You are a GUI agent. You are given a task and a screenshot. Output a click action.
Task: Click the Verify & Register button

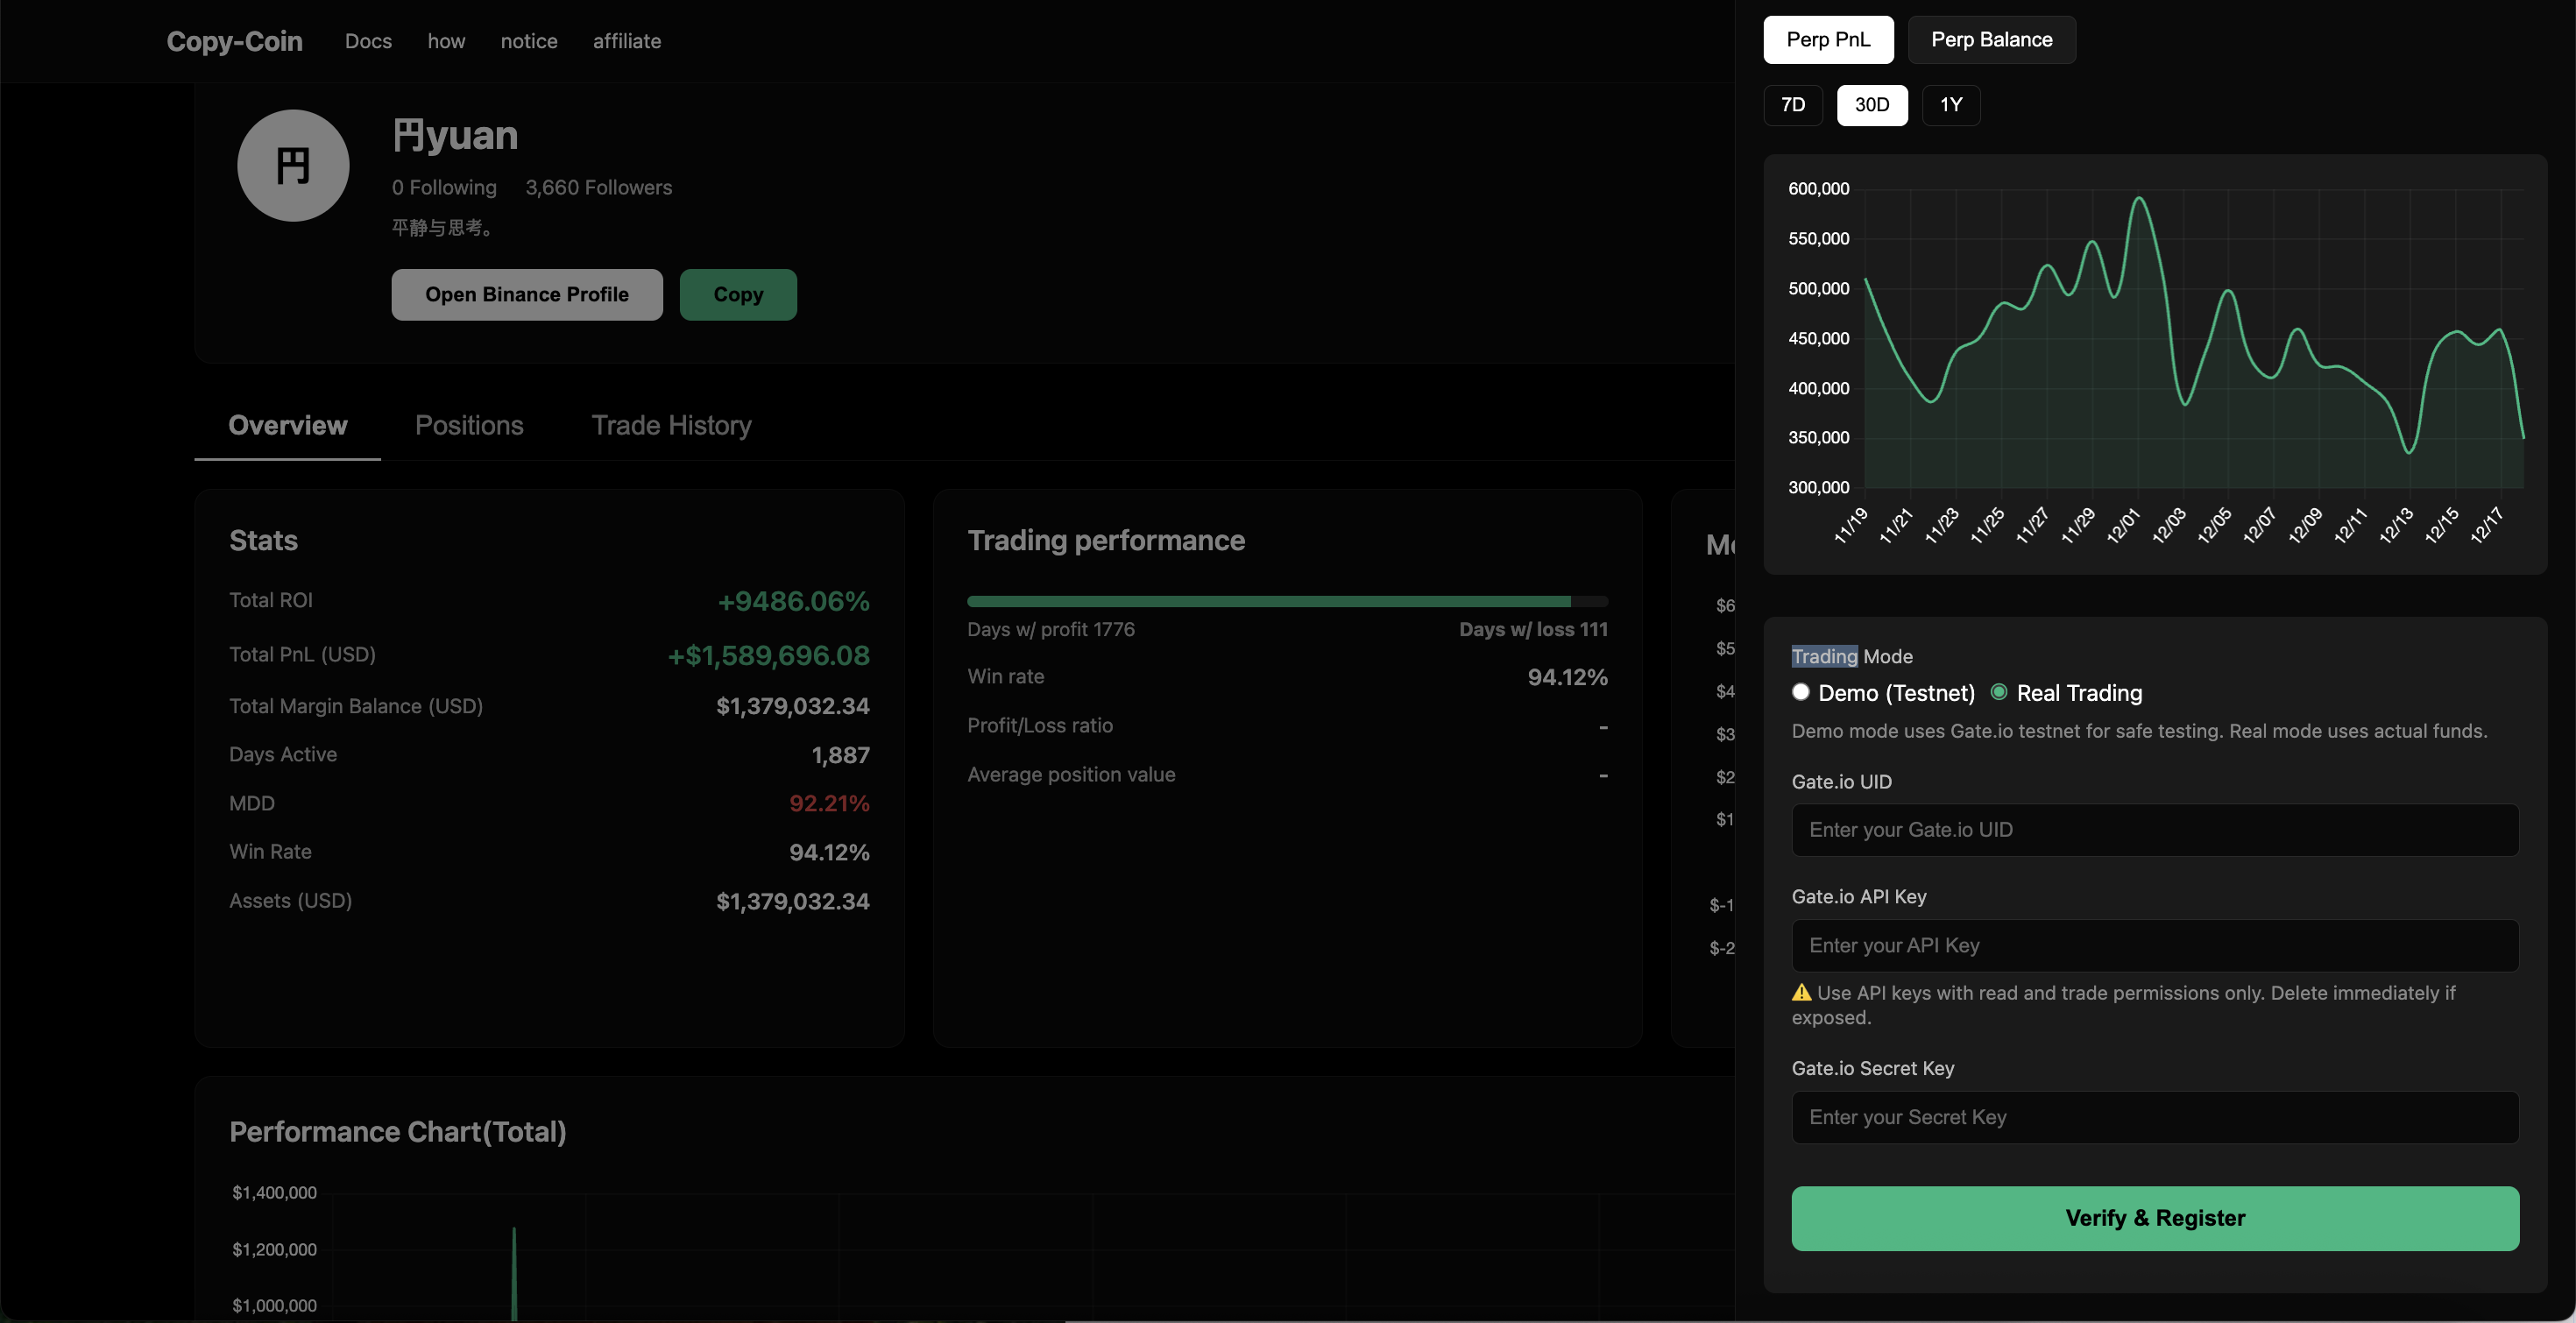[2154, 1218]
